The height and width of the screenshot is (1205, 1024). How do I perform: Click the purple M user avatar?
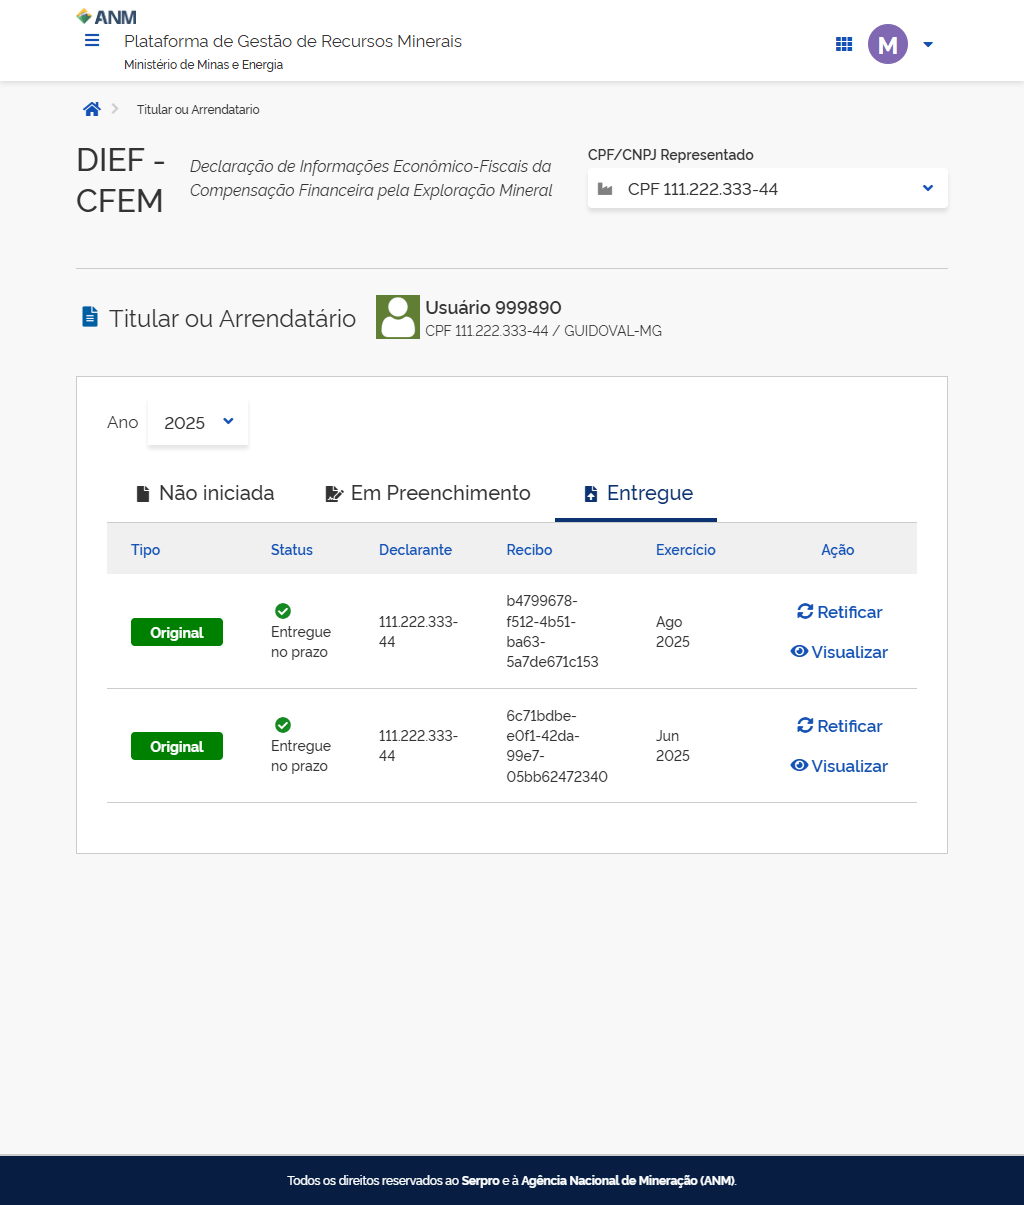click(887, 44)
